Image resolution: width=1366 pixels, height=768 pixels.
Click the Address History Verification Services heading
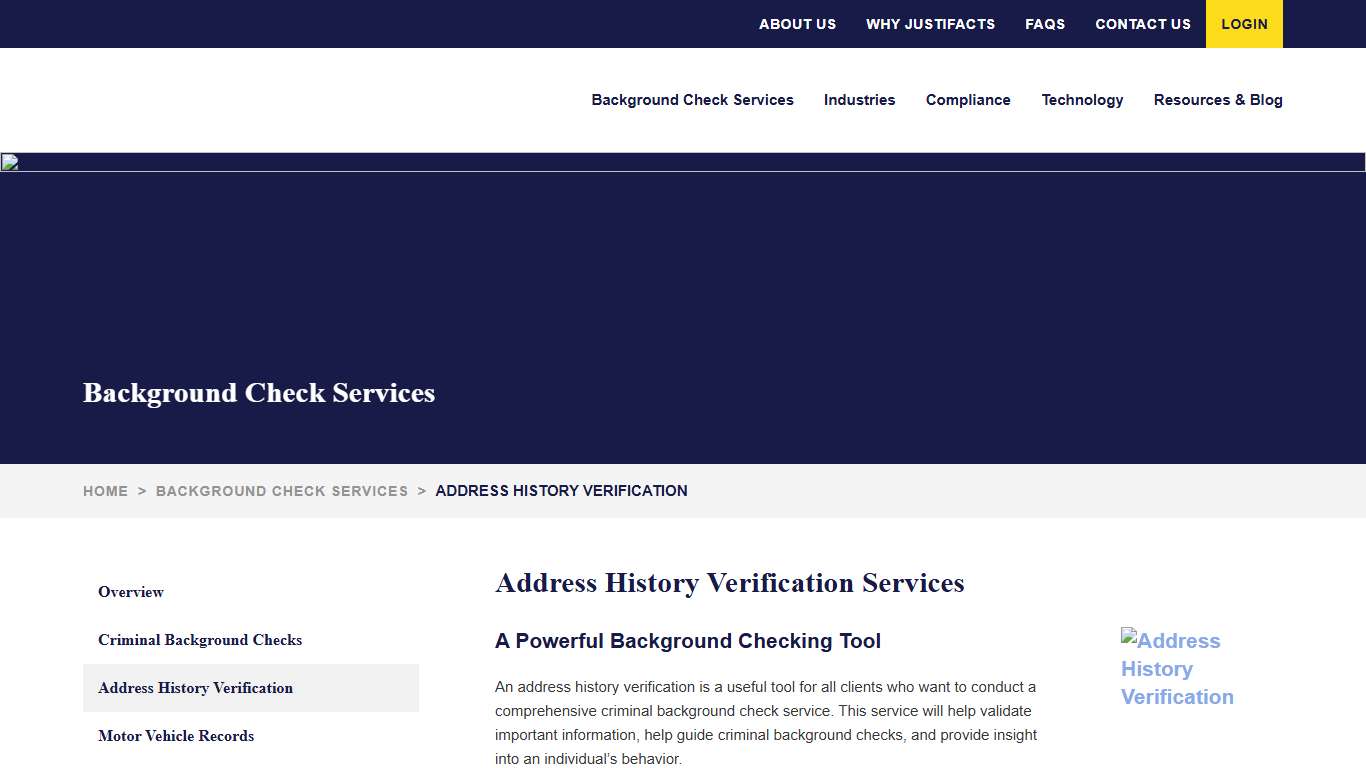pyautogui.click(x=729, y=583)
